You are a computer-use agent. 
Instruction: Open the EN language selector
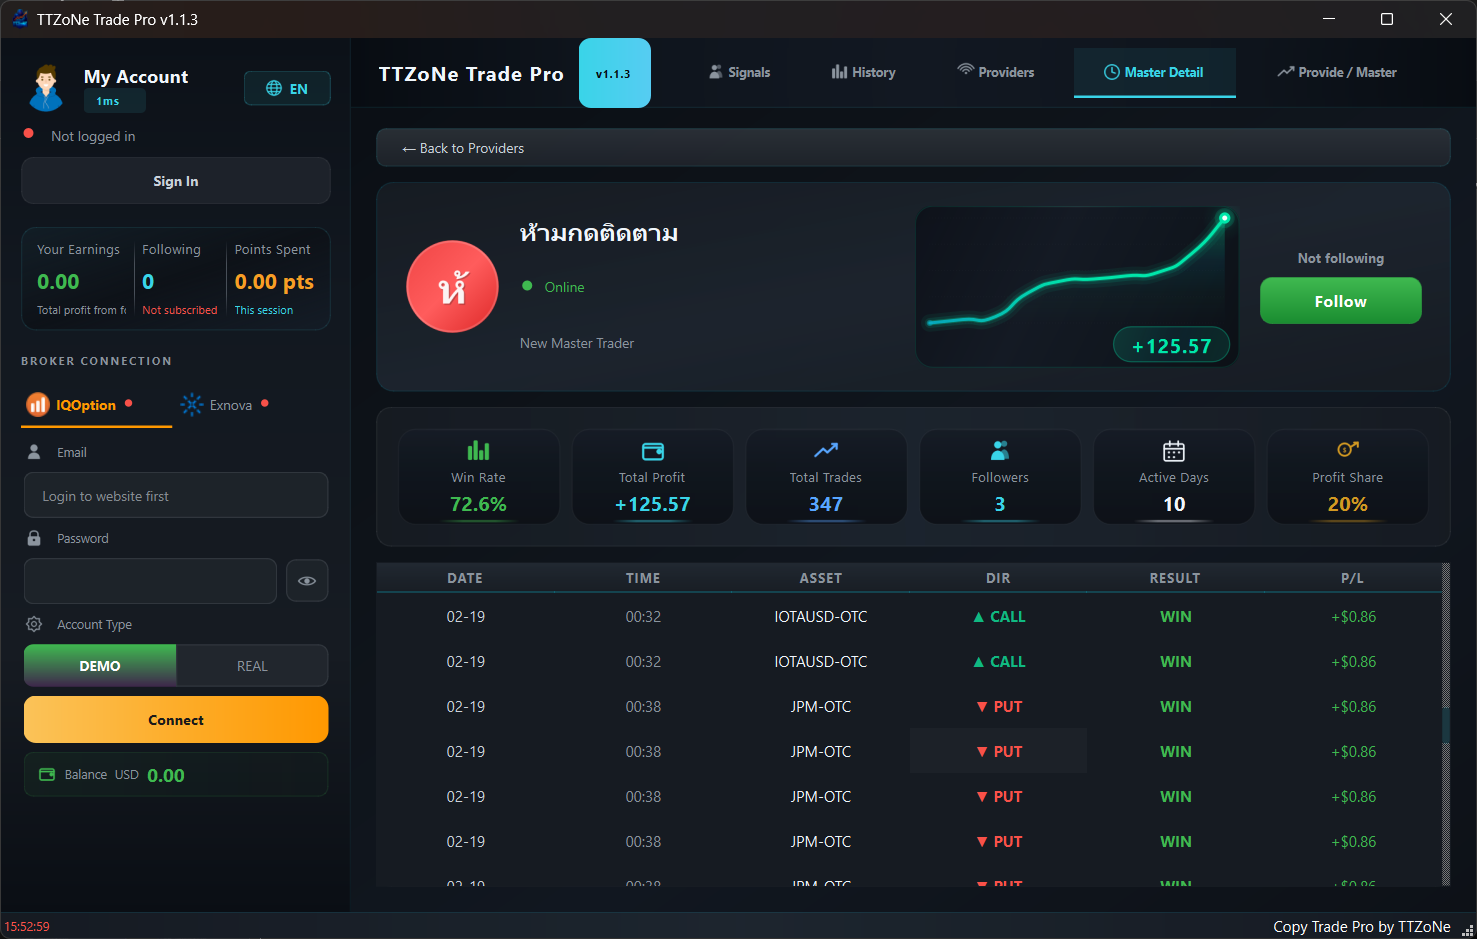coord(287,88)
